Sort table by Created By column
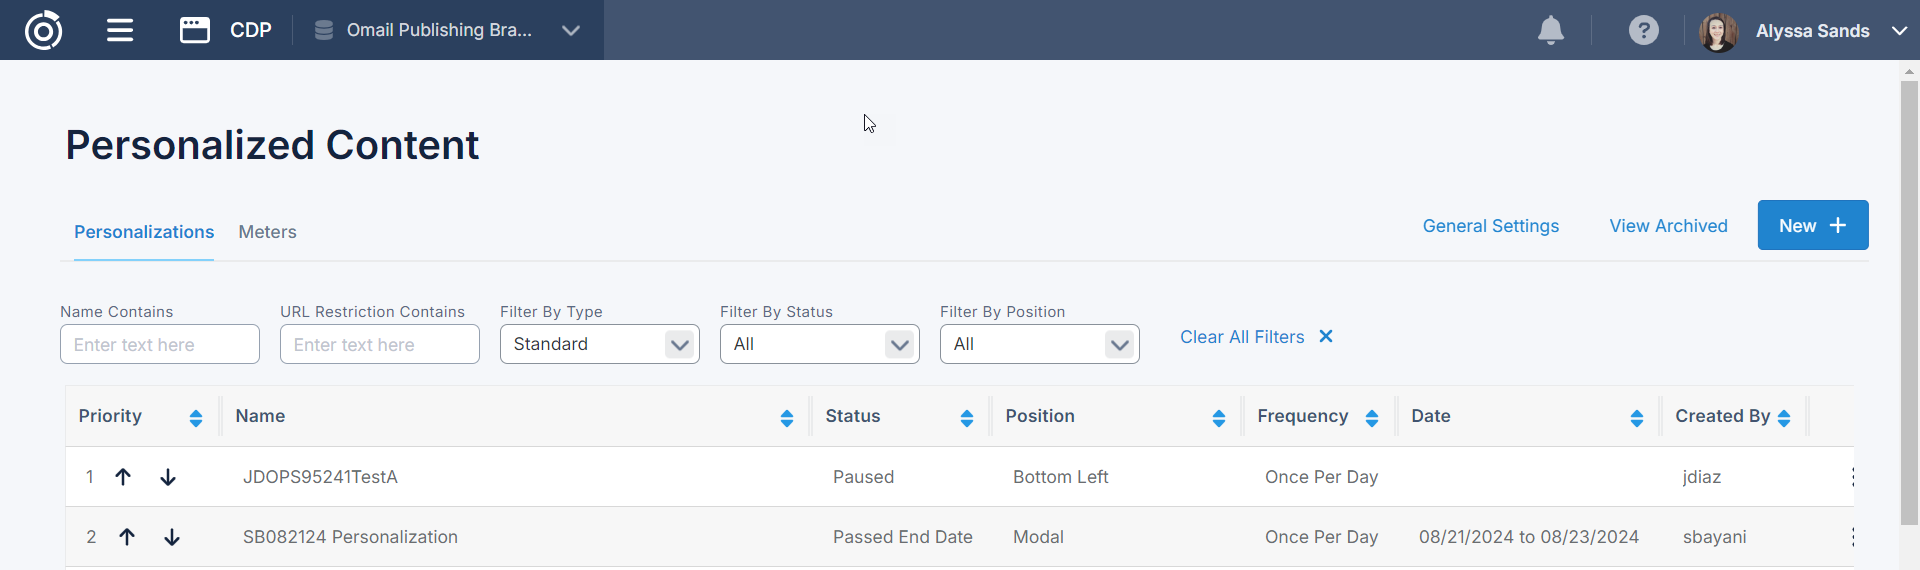 tap(1784, 418)
